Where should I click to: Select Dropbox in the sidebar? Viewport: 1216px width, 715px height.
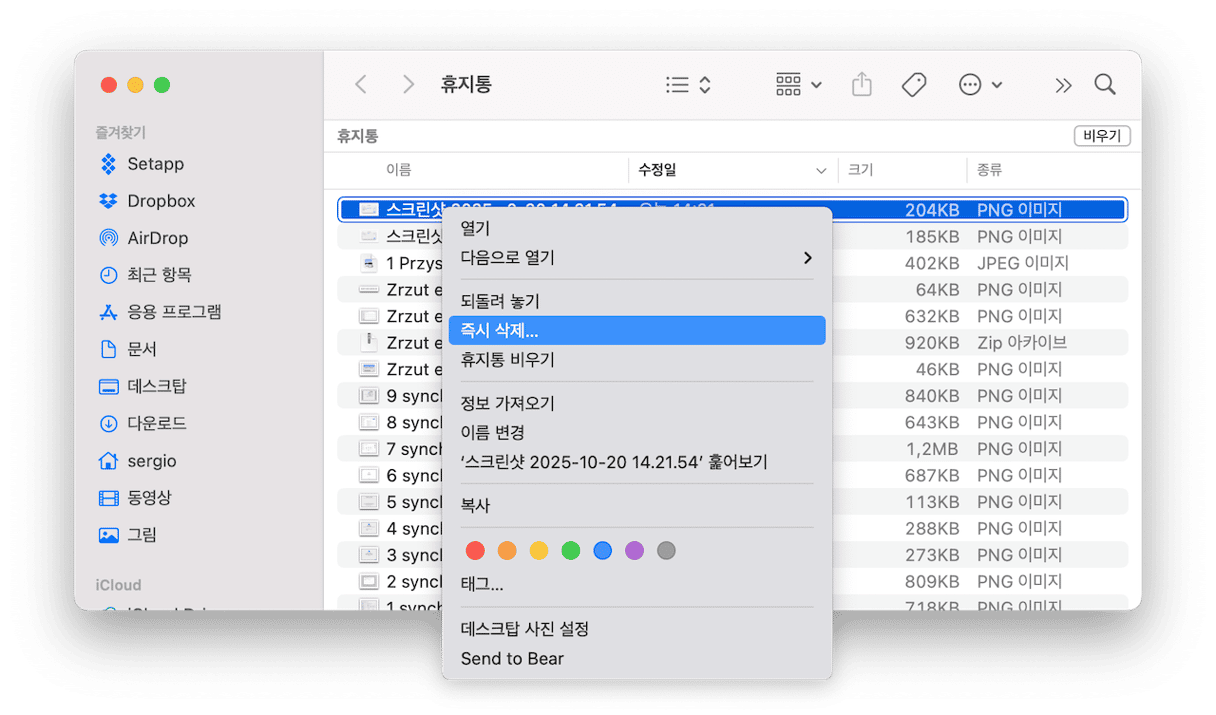click(x=160, y=201)
